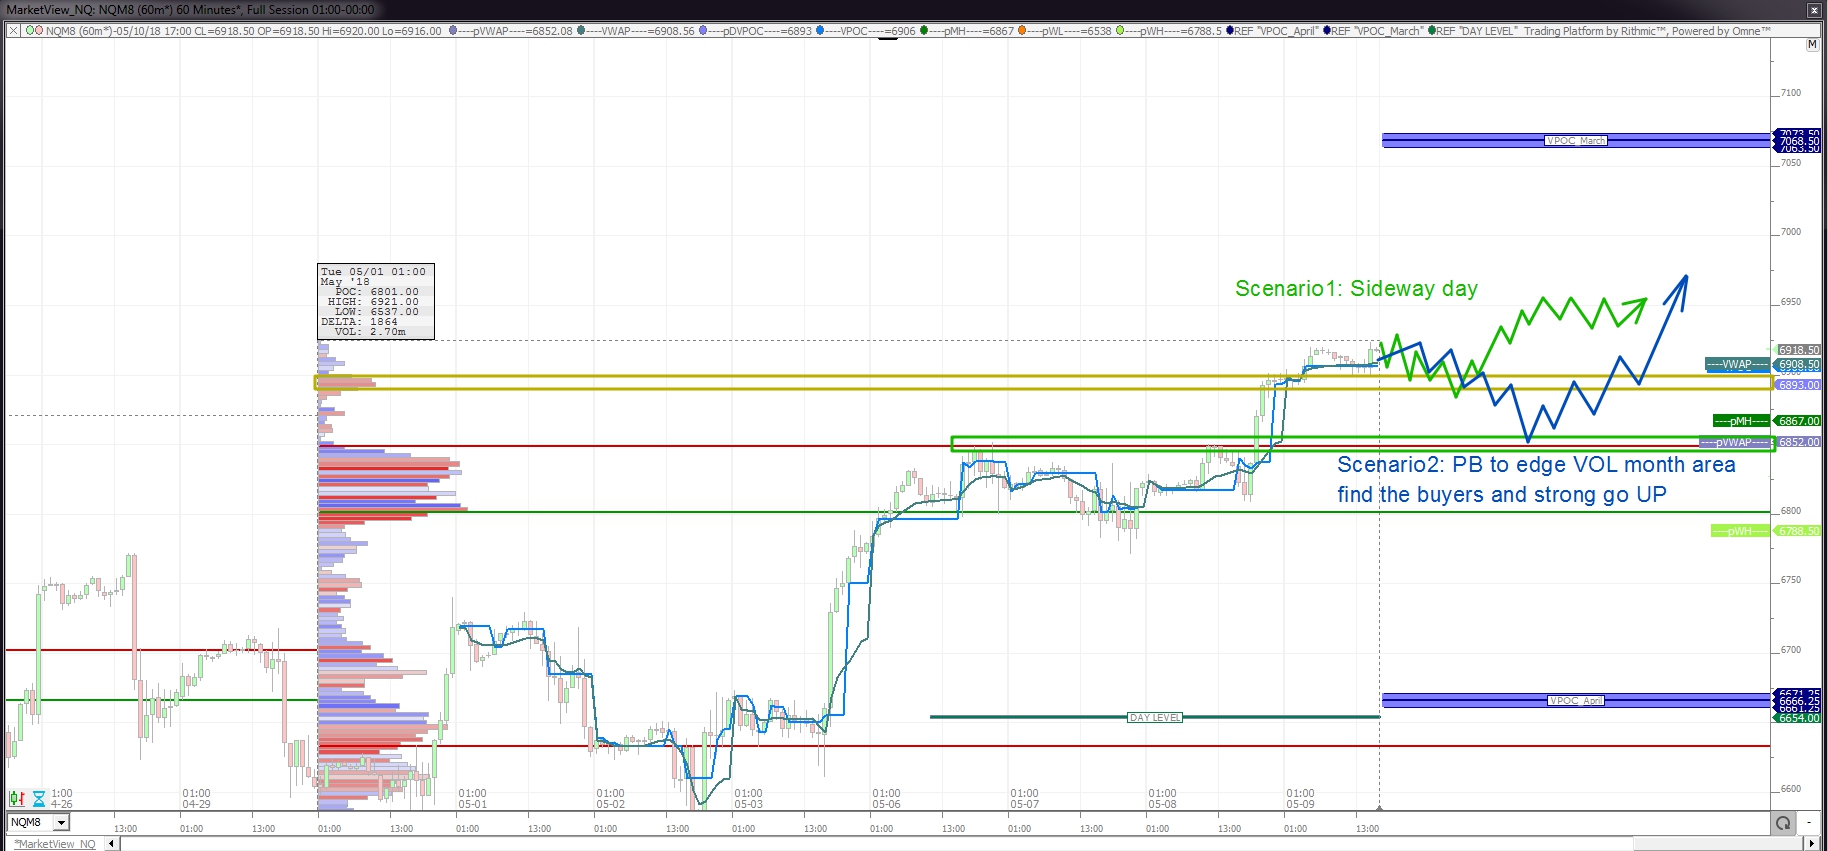Click the pWH legend color dot
This screenshot has width=1828, height=851.
point(1120,31)
